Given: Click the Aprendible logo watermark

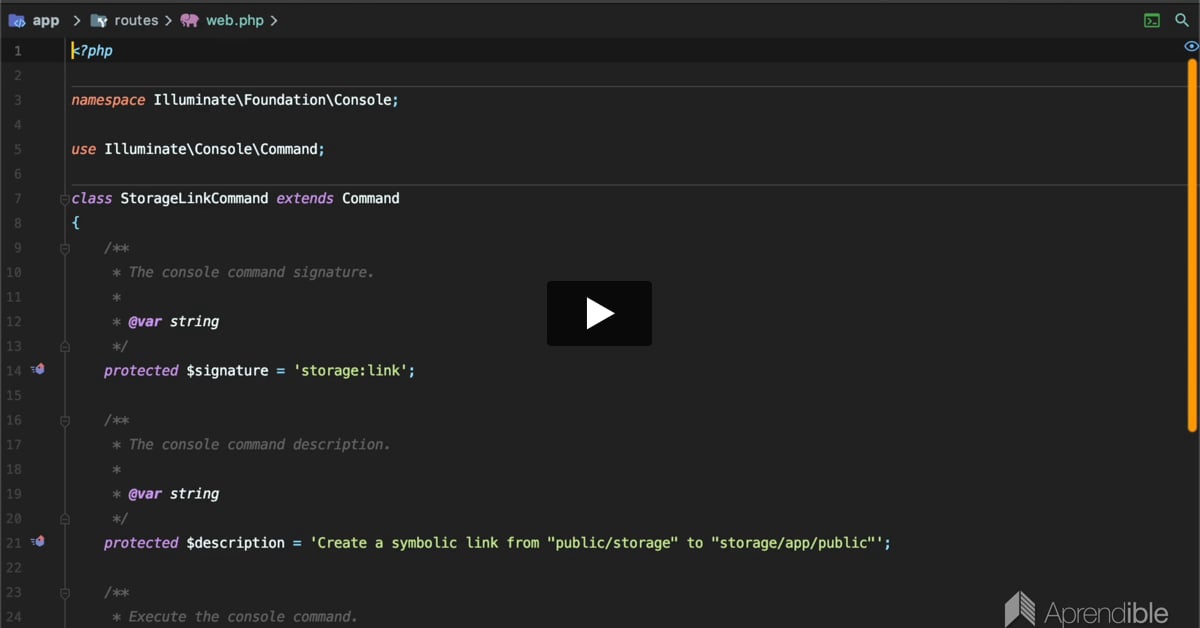Looking at the screenshot, I should coord(1086,609).
